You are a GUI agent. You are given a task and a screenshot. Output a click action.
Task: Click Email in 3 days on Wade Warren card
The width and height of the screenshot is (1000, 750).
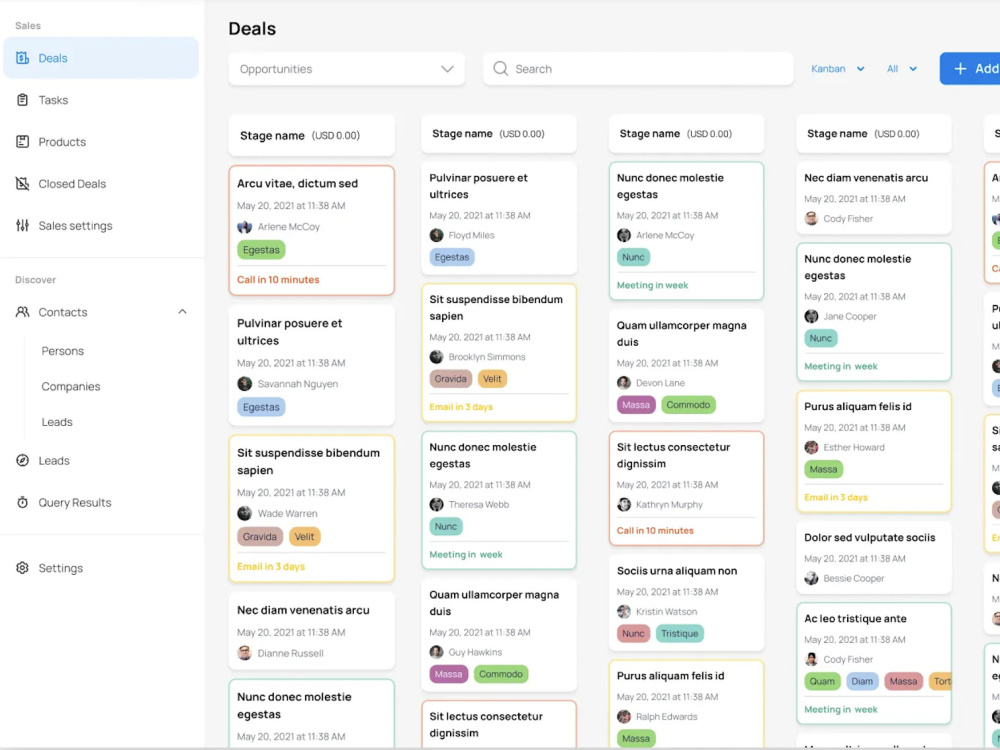271,567
